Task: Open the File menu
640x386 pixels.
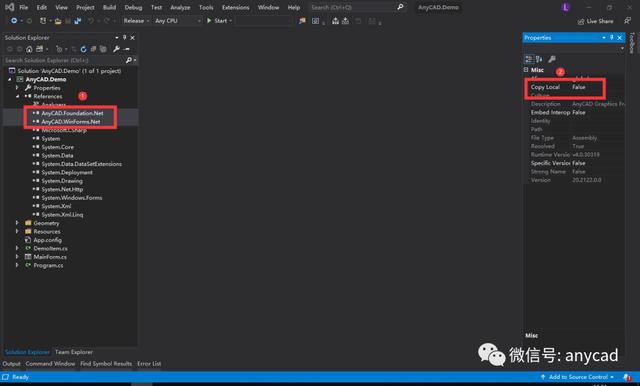Action: point(24,7)
